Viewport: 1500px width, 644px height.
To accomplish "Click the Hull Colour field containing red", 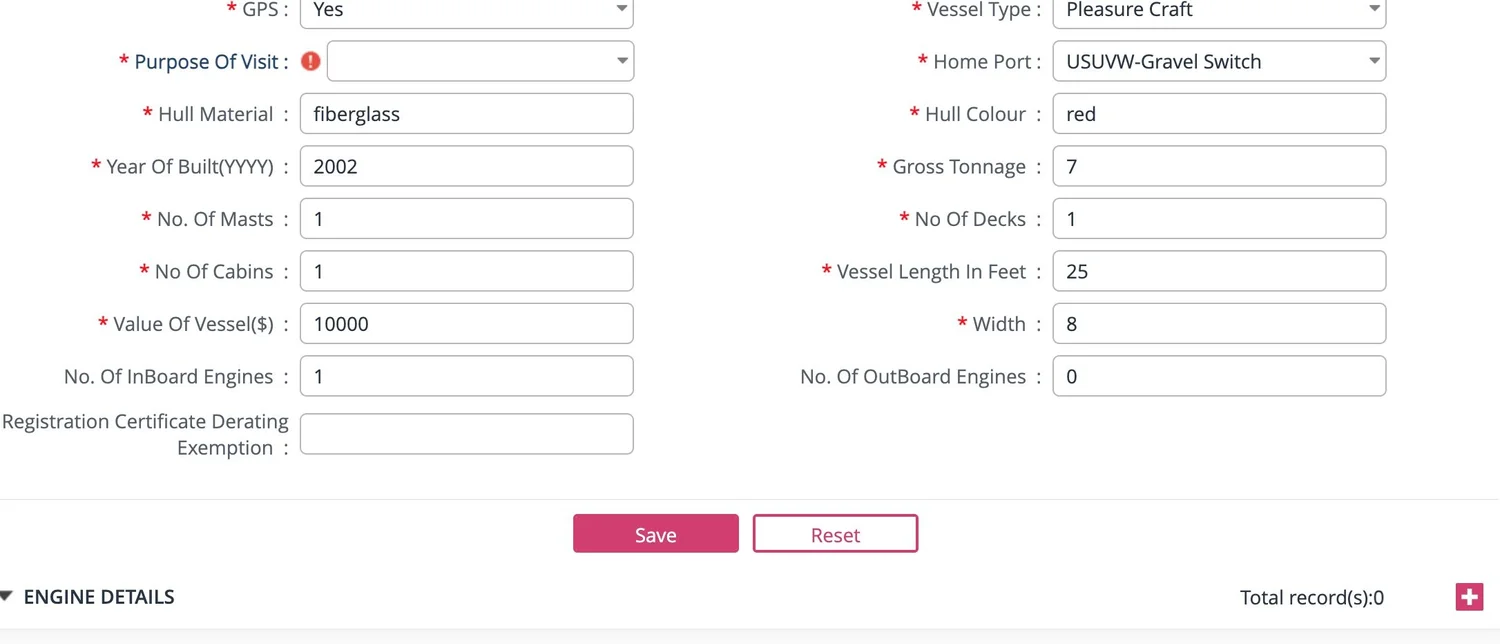I will (x=1219, y=114).
